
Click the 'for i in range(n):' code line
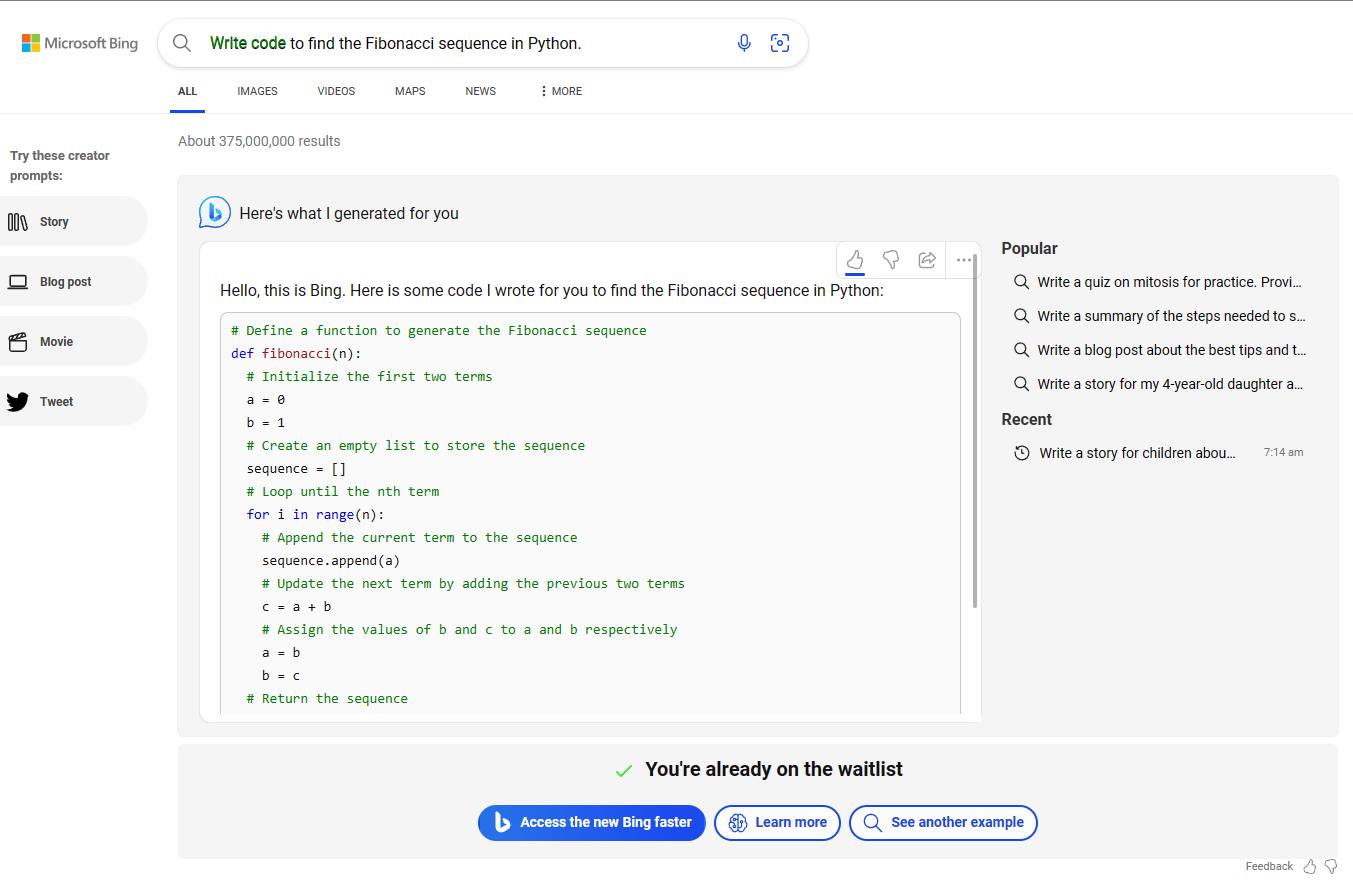(x=315, y=514)
